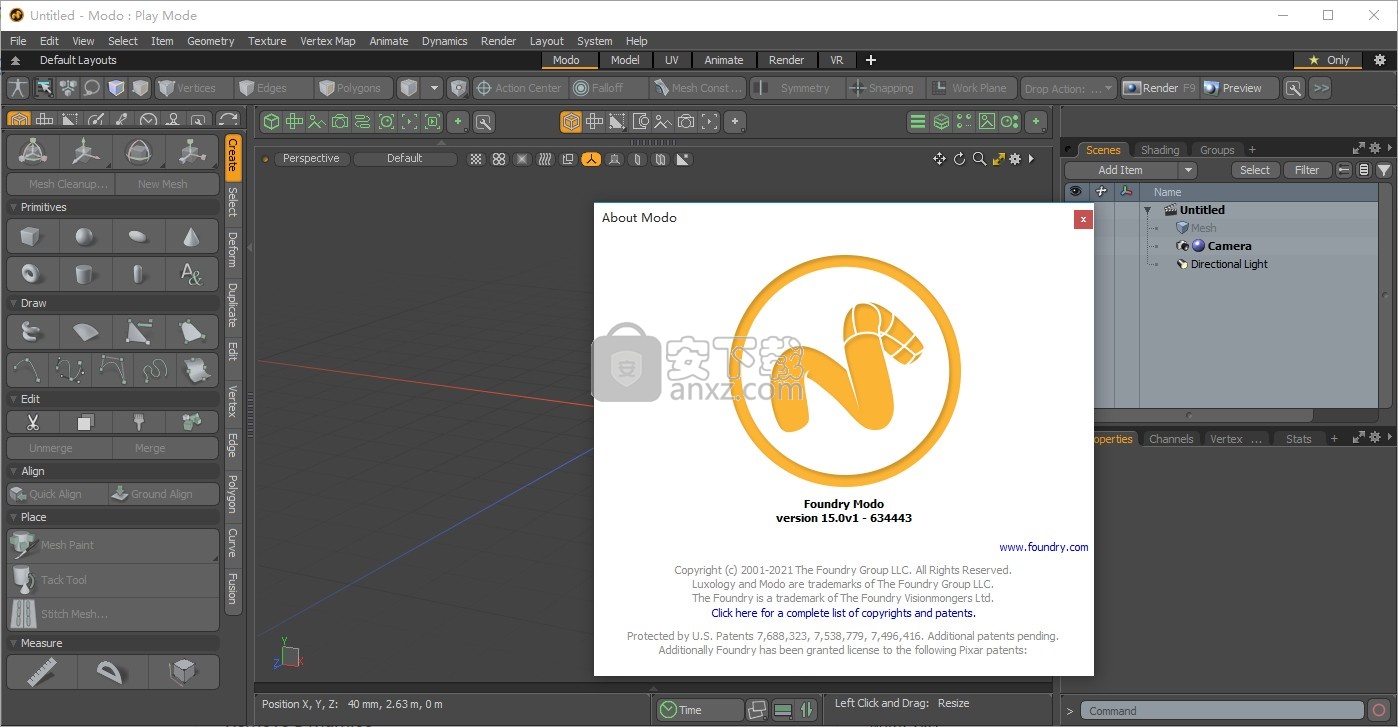Click the pan view icon in viewport
The height and width of the screenshot is (727, 1398).
939,159
